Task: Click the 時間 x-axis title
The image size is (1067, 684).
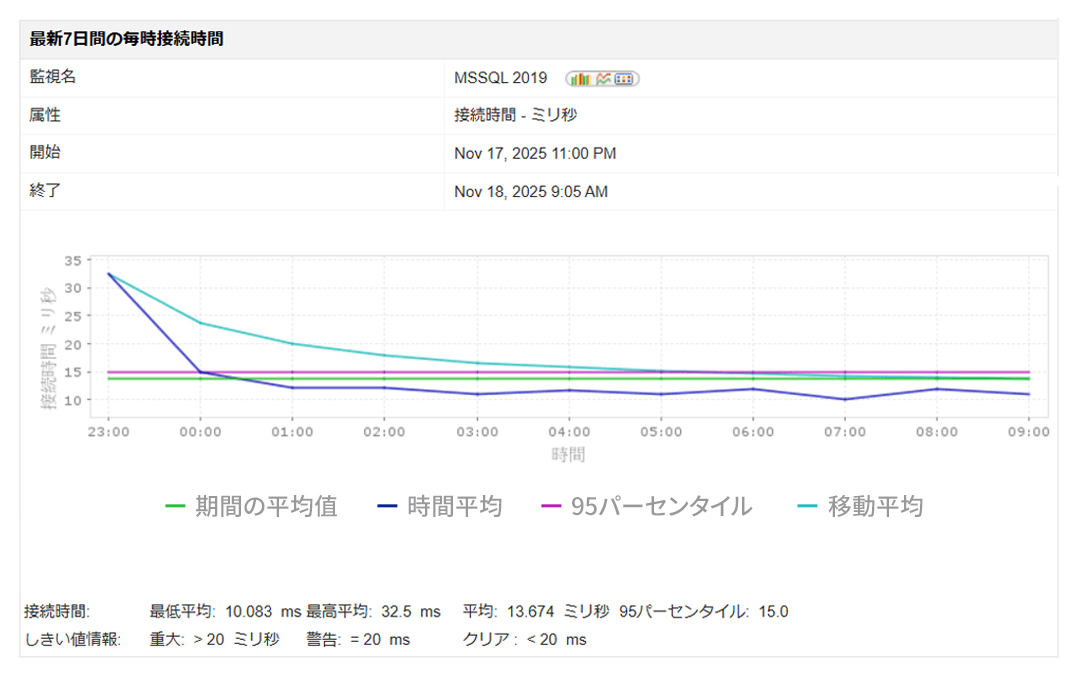Action: click(568, 455)
